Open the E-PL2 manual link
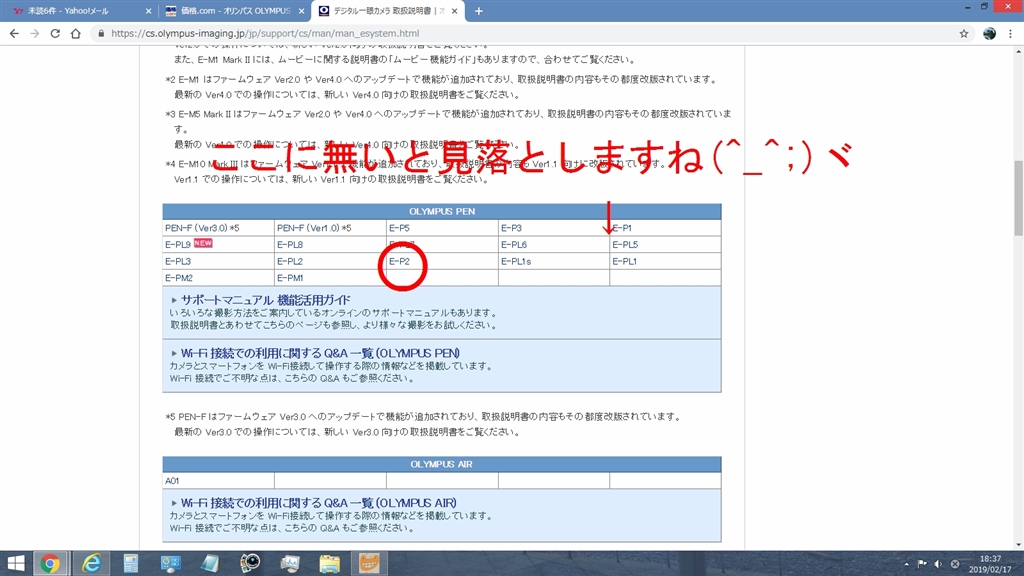The image size is (1024, 576). click(290, 261)
